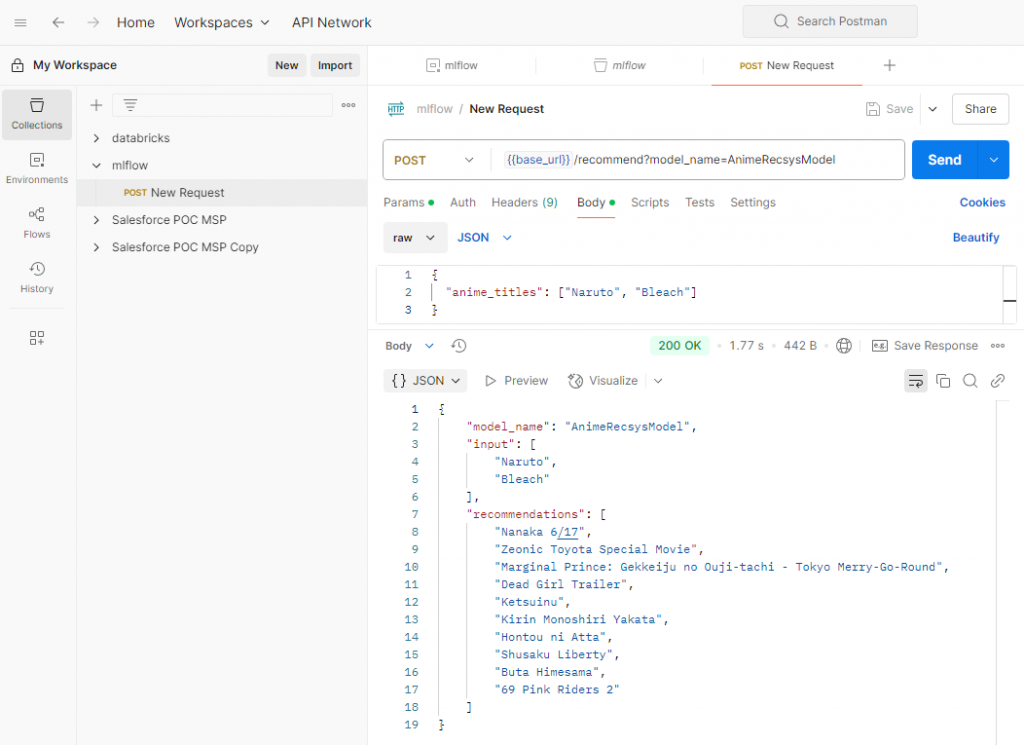This screenshot has width=1024, height=745.
Task: Send the request
Action: click(x=944, y=160)
